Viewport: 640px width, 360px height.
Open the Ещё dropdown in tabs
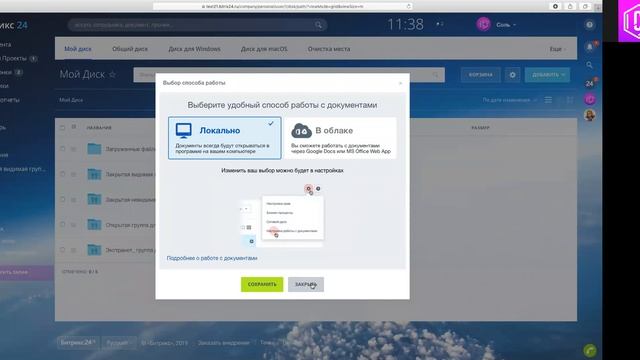[x=557, y=49]
